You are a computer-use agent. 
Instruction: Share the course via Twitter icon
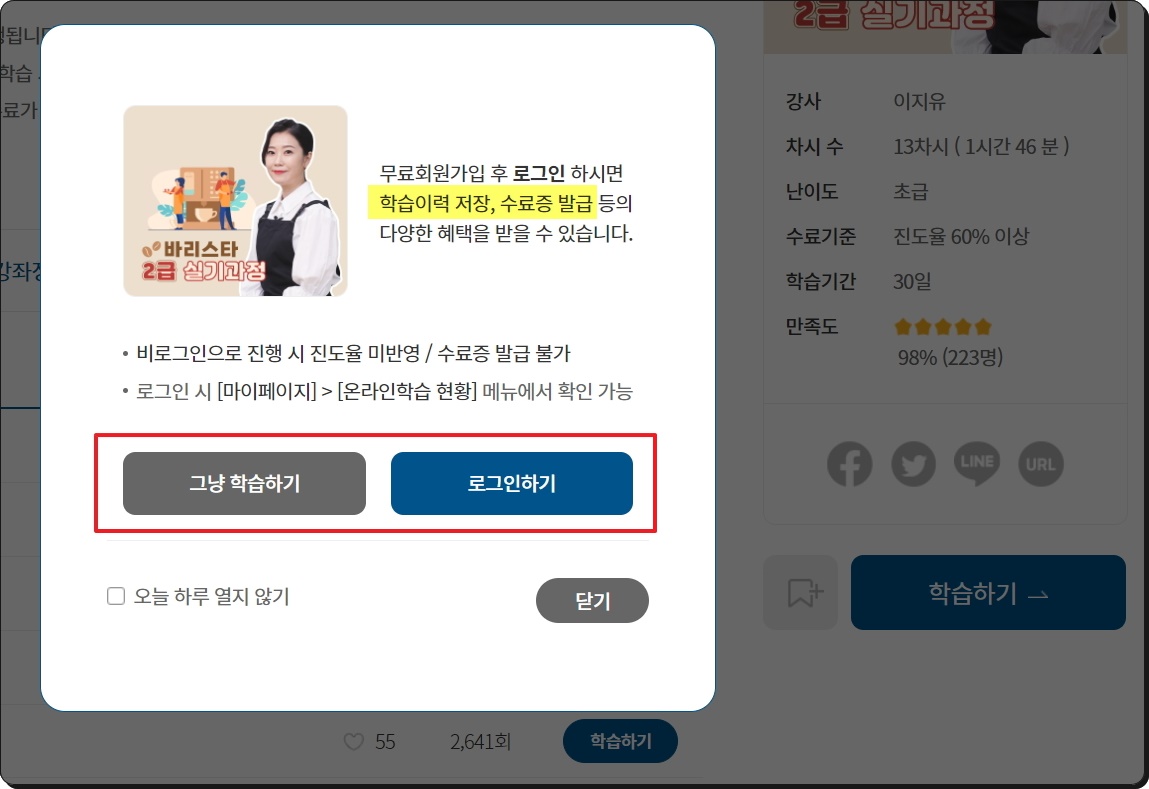point(913,464)
